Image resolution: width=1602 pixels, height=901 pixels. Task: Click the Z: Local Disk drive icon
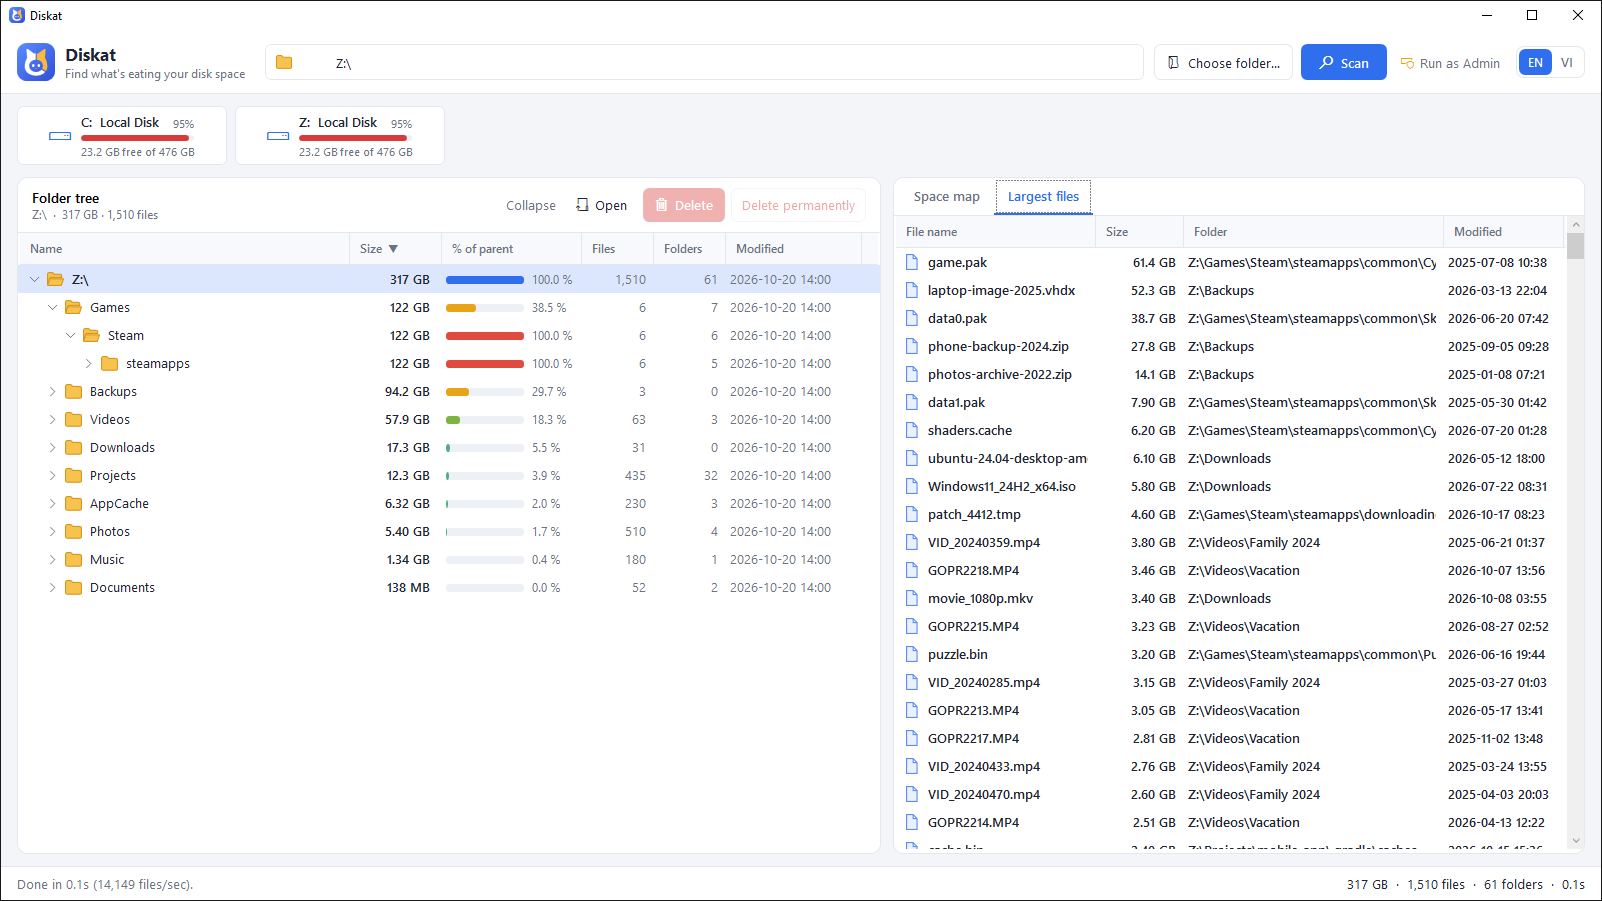tap(278, 135)
